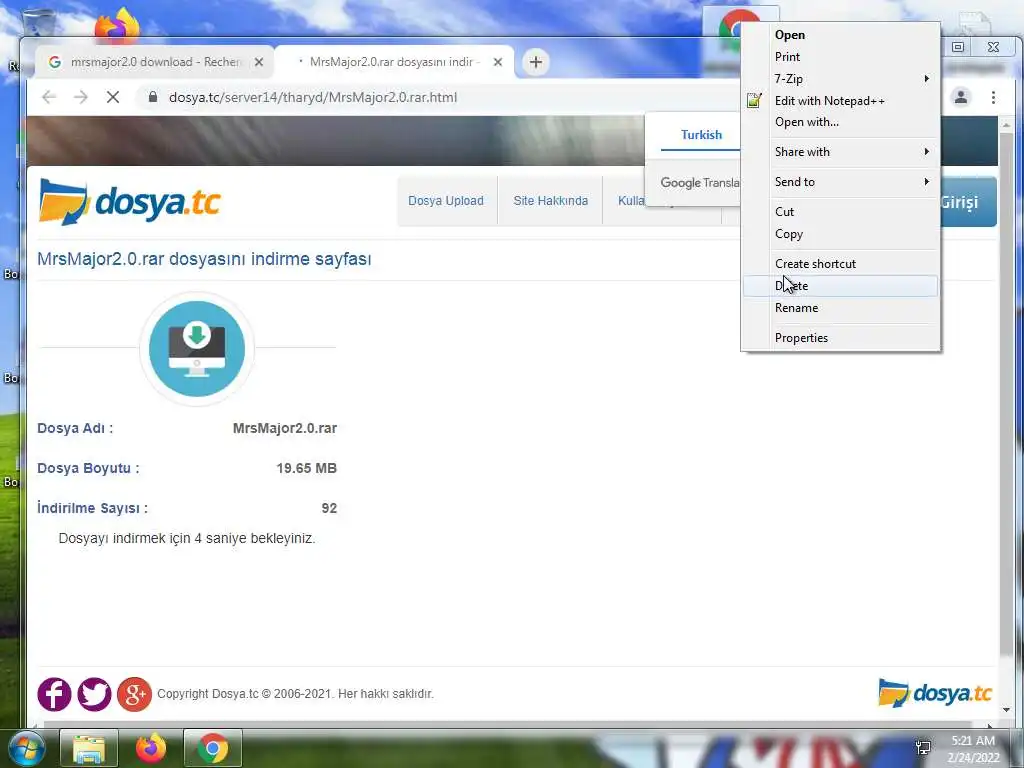The height and width of the screenshot is (768, 1024).
Task: Select Open in the context menu
Action: click(x=840, y=35)
